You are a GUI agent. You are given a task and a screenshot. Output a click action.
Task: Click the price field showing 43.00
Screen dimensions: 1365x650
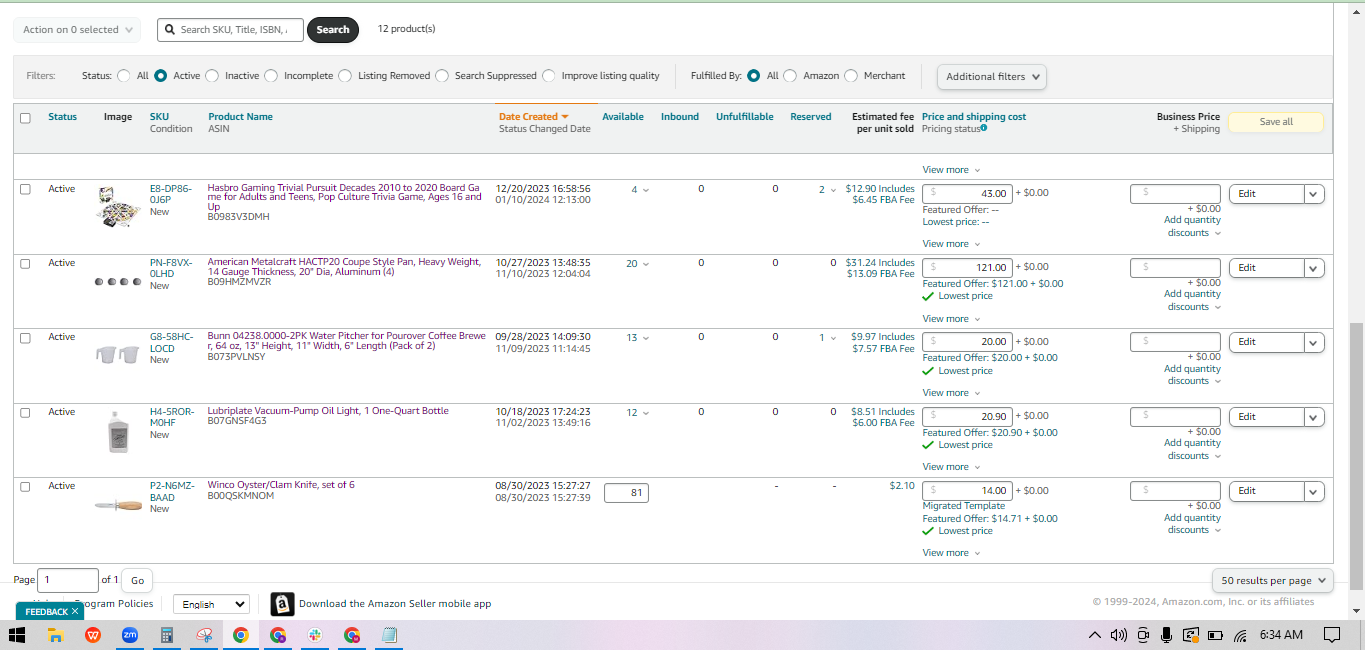[967, 193]
